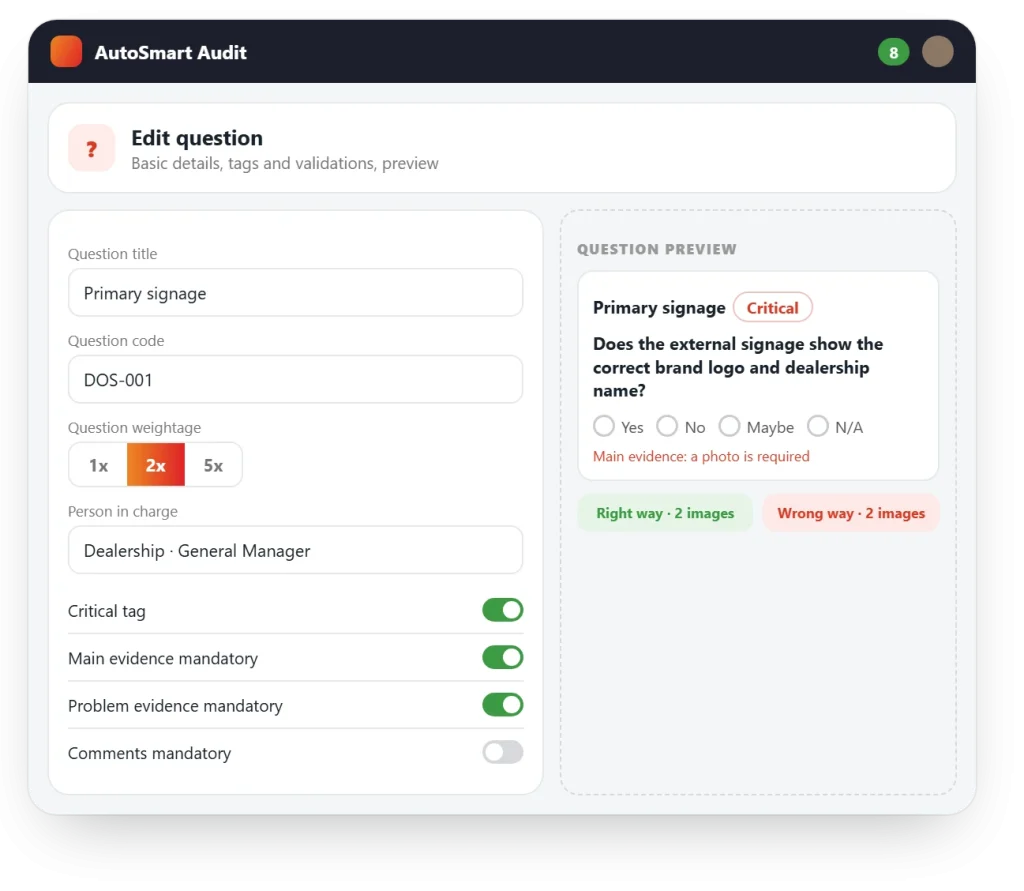Open Right way 2 images
This screenshot has width=1024, height=891.
[665, 513]
